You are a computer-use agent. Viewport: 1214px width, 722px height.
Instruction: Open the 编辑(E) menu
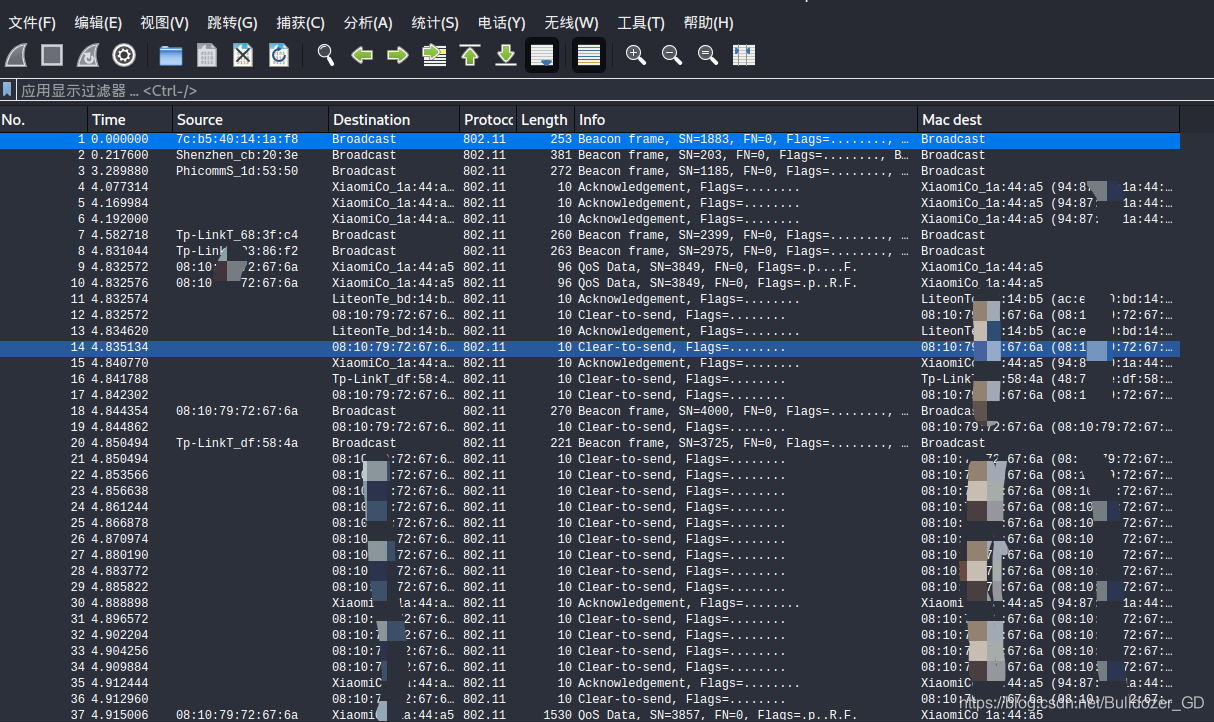click(98, 22)
